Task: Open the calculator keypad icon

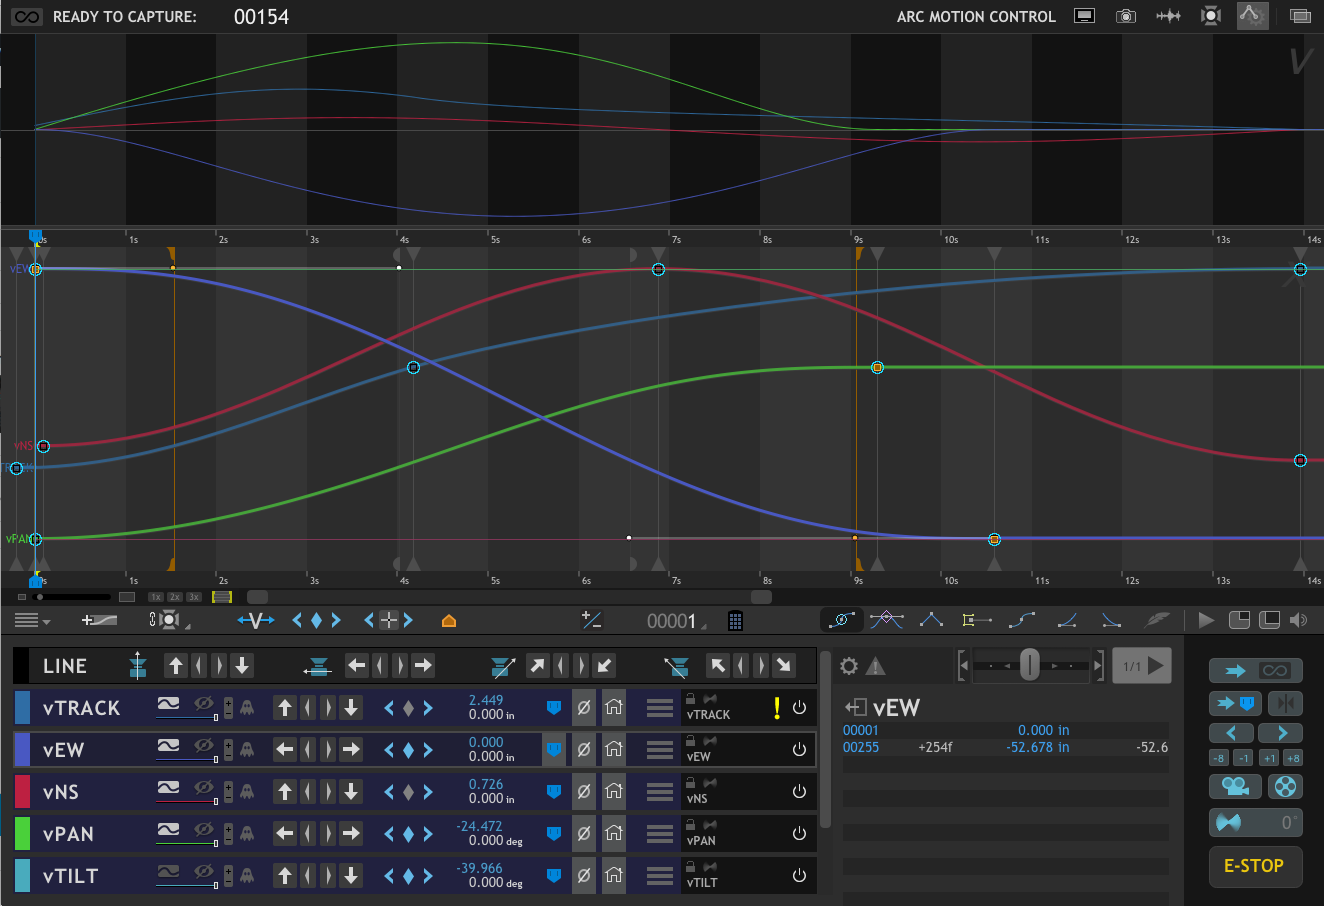Action: 735,621
